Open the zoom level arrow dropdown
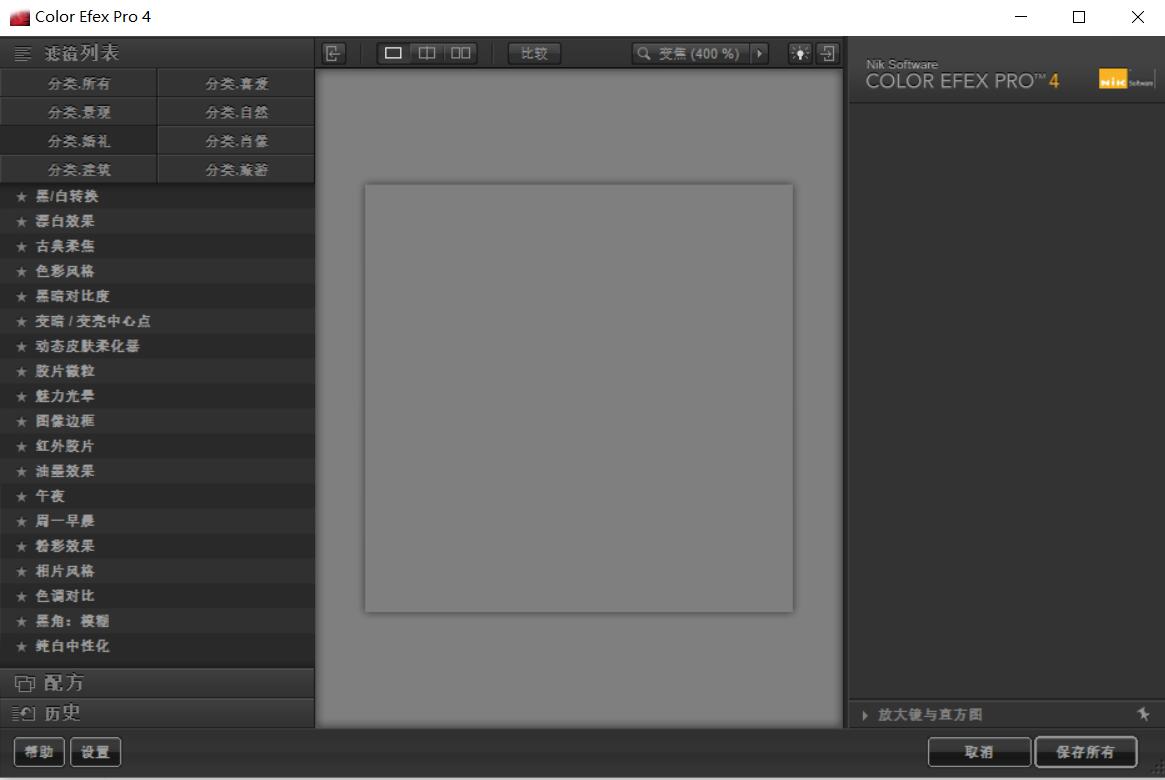The width and height of the screenshot is (1165, 780). (x=759, y=53)
